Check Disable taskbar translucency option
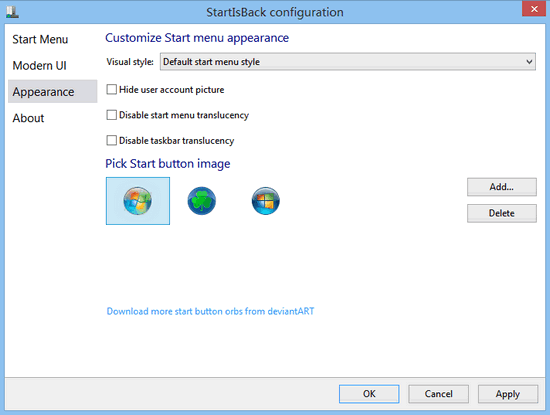Viewport: 550px width, 415px height. 112,141
